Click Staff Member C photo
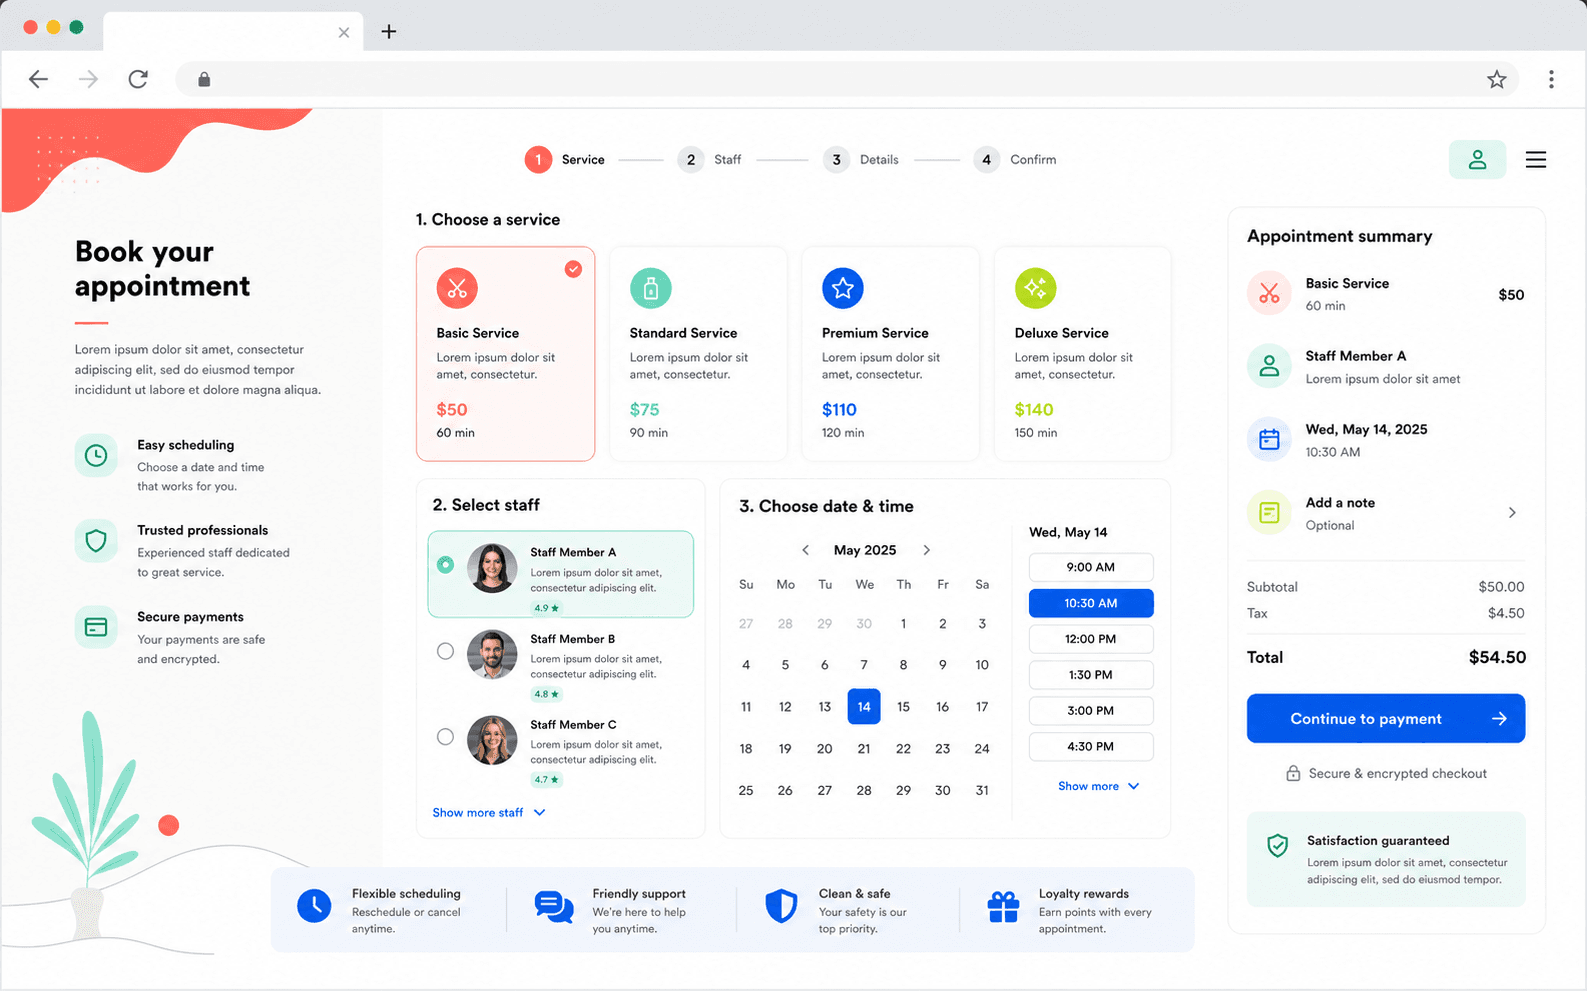The width and height of the screenshot is (1587, 991). (x=492, y=740)
